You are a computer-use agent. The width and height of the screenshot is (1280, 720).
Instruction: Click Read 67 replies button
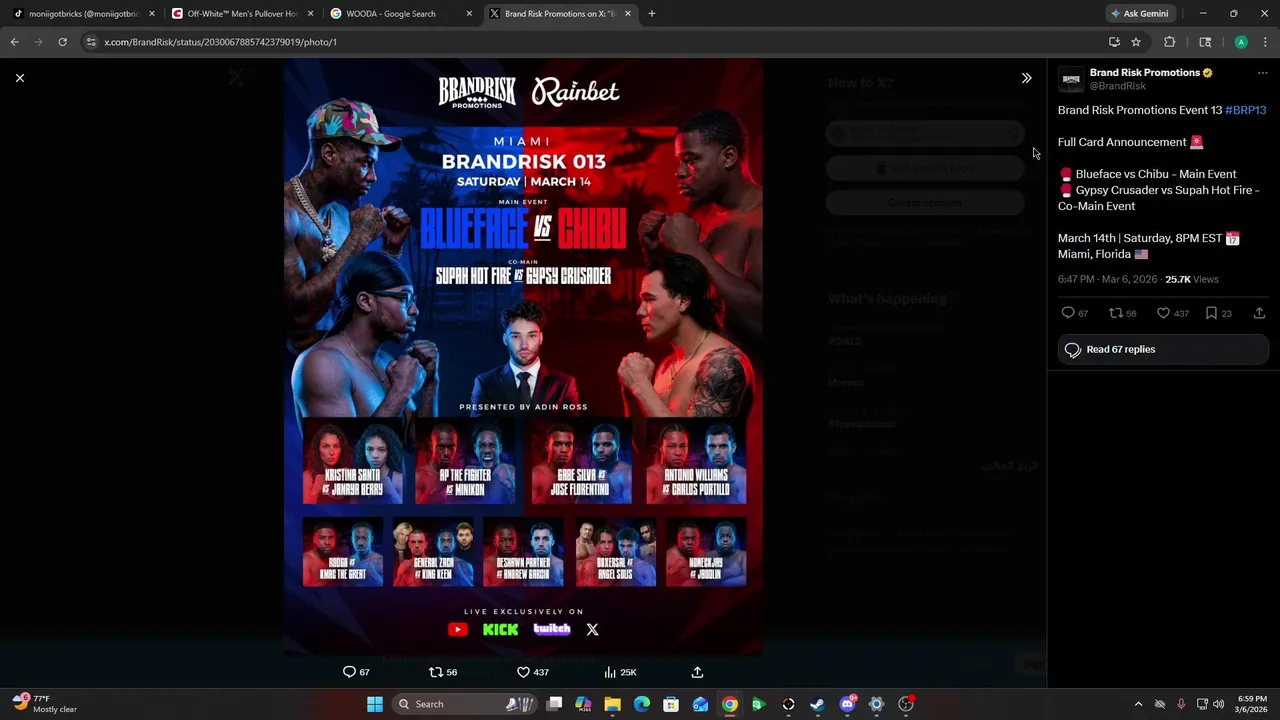[1163, 349]
